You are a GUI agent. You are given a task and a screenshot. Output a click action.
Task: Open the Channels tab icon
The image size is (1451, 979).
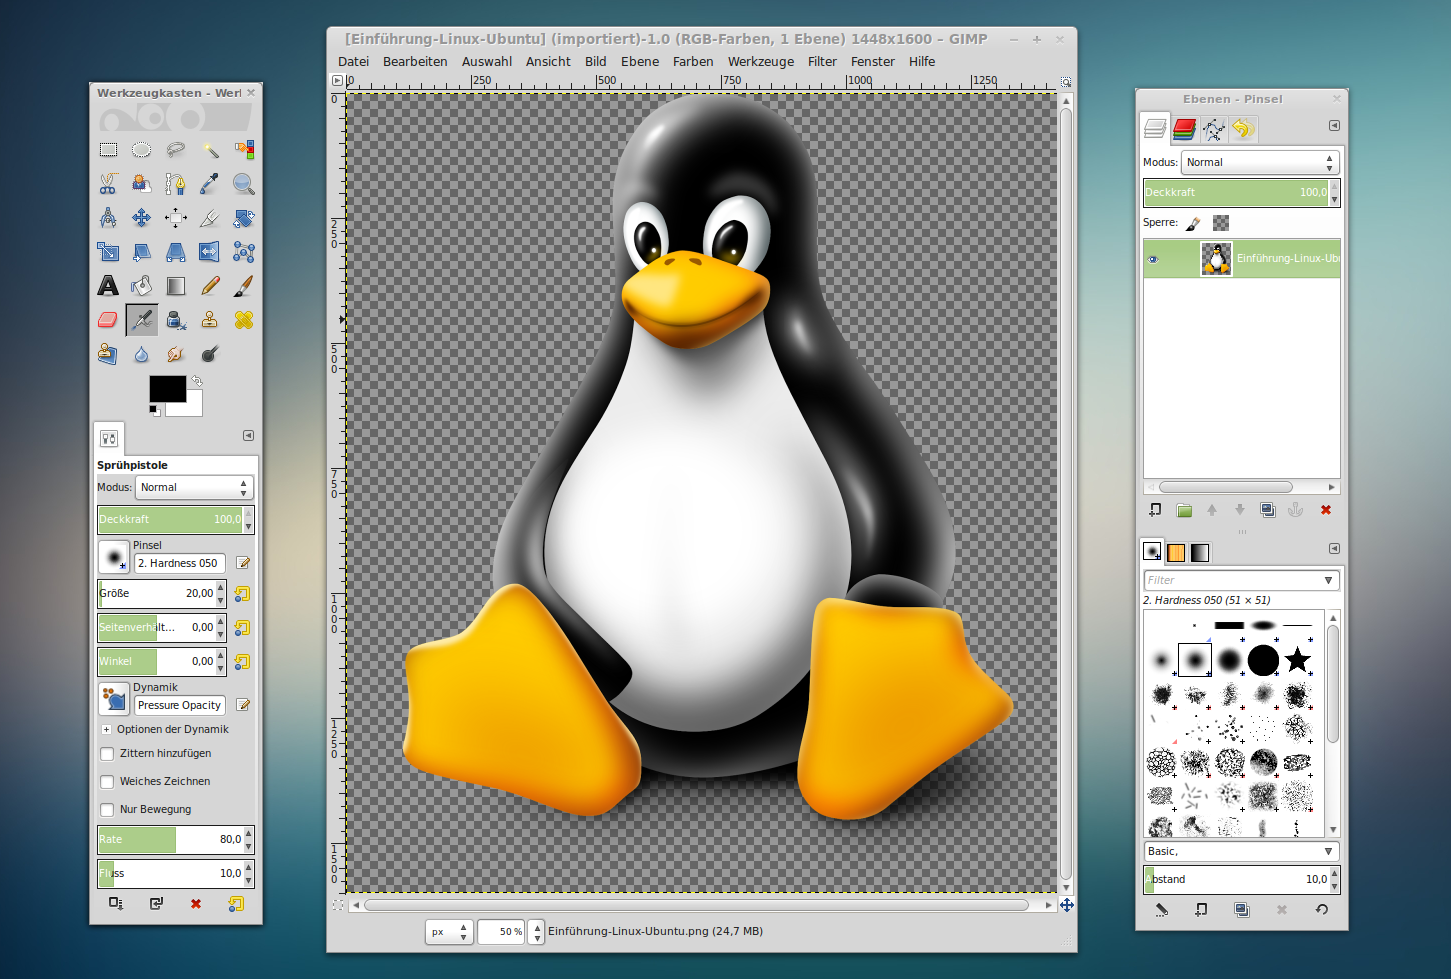point(1184,128)
